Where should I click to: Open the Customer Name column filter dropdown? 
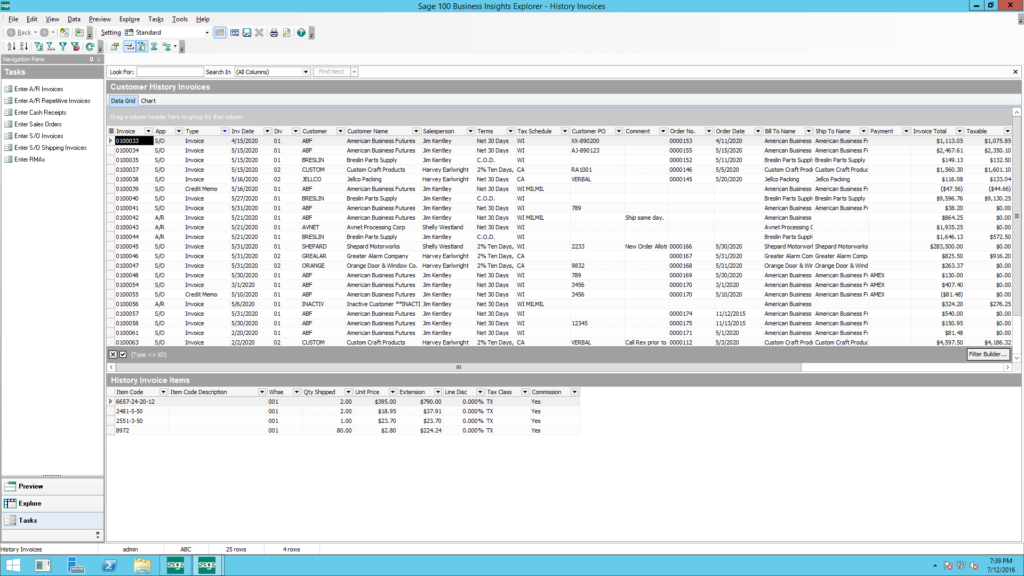415,131
